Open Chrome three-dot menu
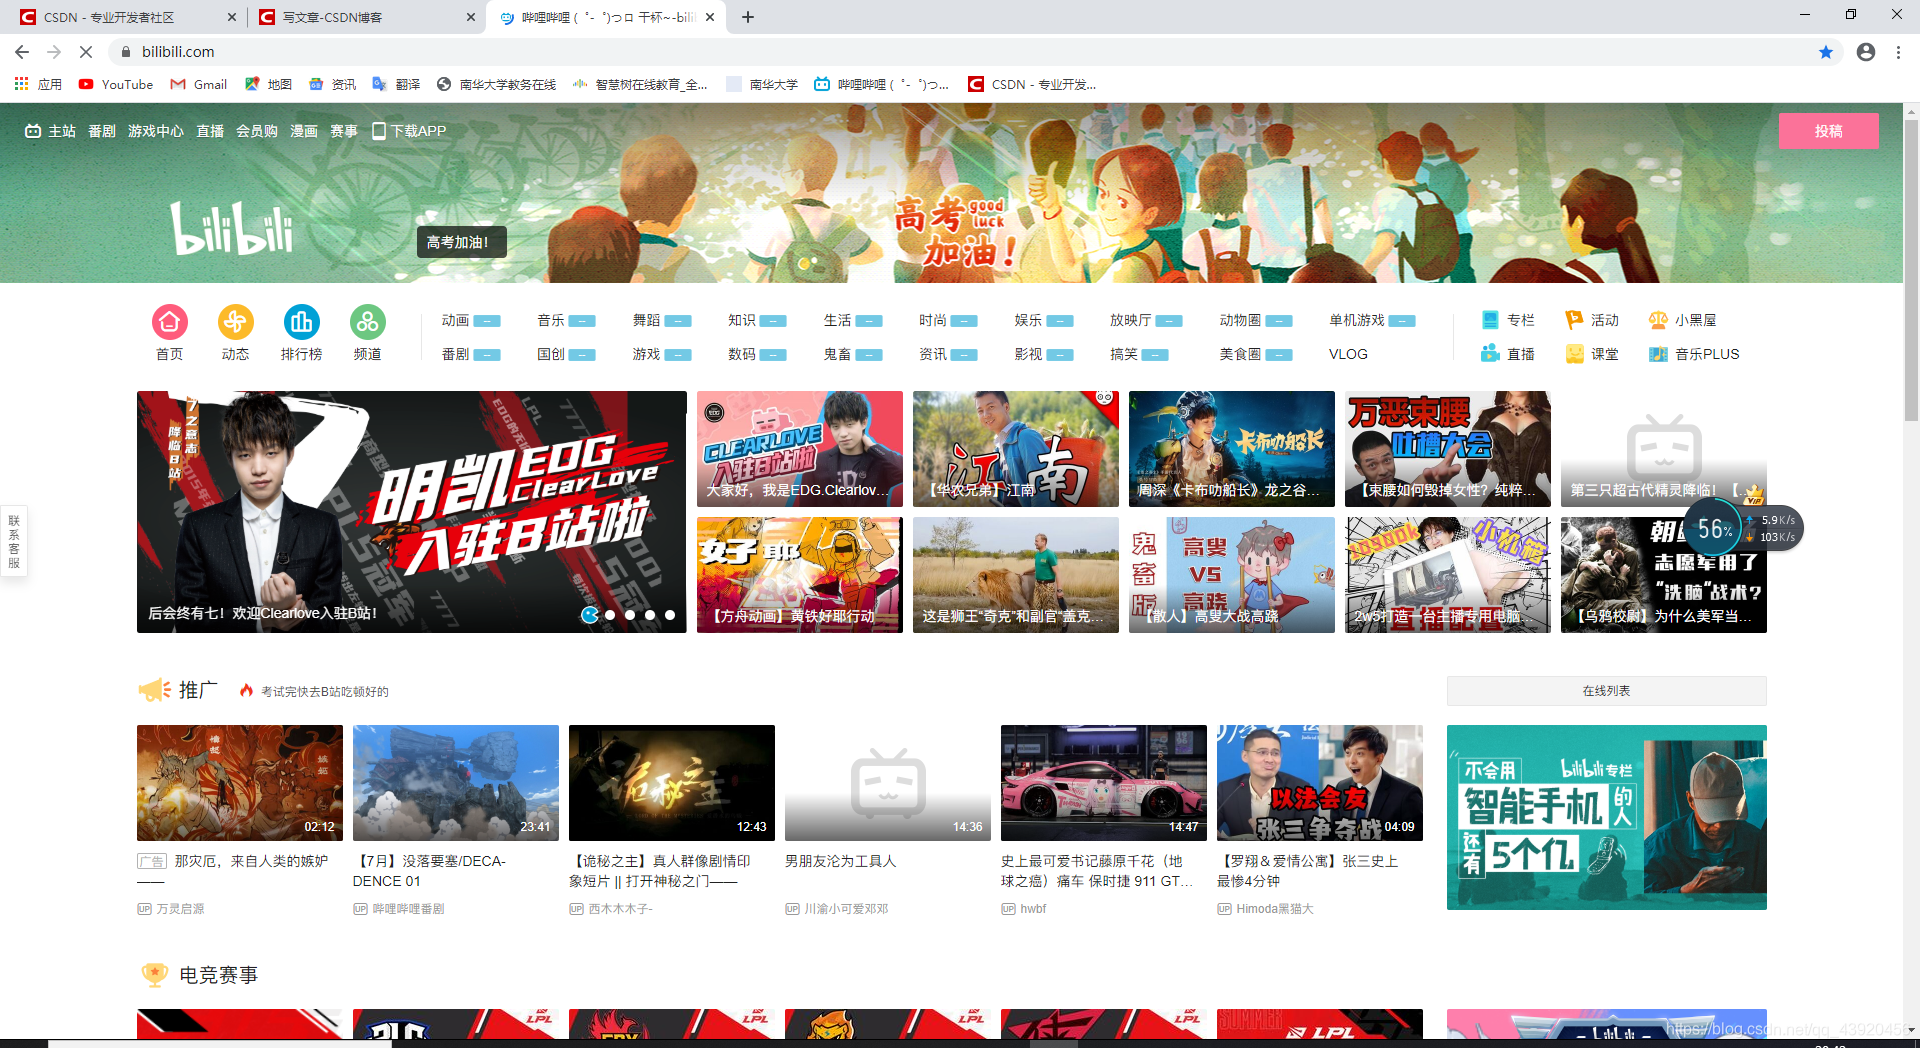This screenshot has width=1920, height=1048. [1898, 52]
